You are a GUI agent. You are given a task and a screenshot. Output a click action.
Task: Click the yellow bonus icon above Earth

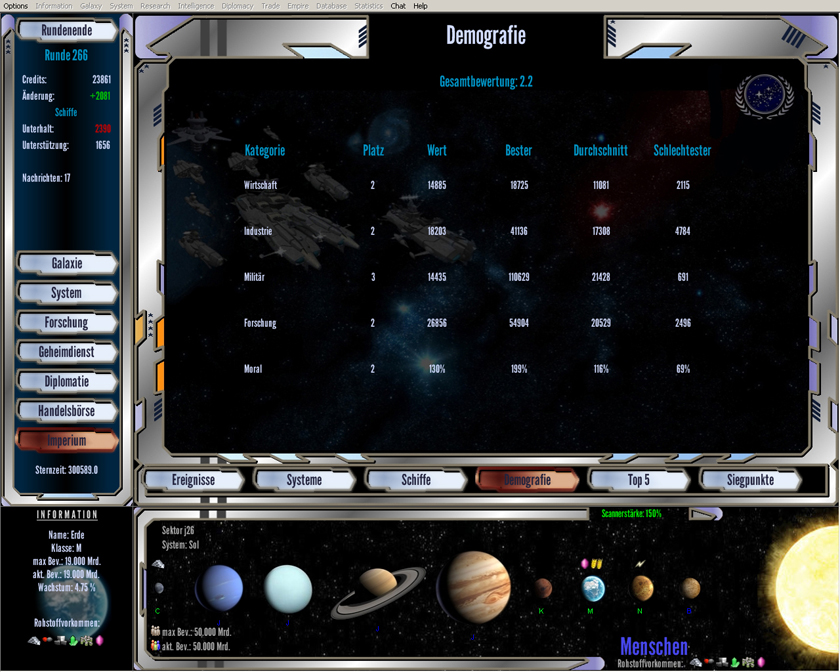[x=597, y=563]
